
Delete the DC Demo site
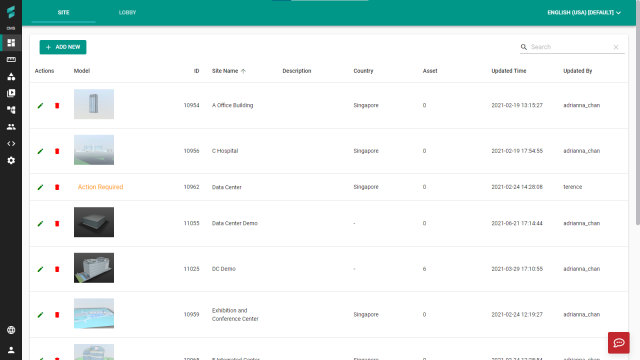pyautogui.click(x=57, y=269)
